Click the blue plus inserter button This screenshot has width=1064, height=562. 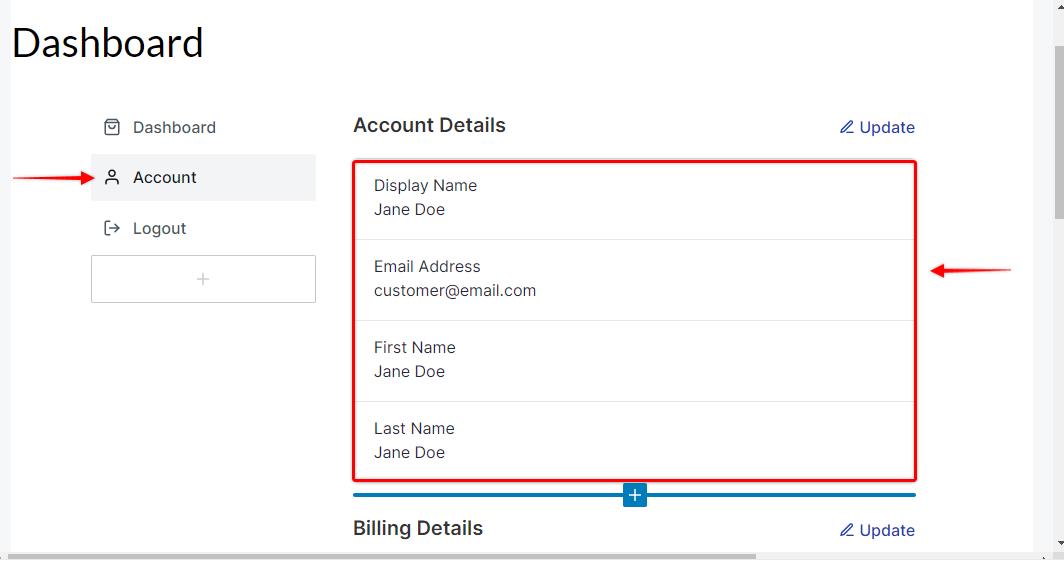(635, 495)
